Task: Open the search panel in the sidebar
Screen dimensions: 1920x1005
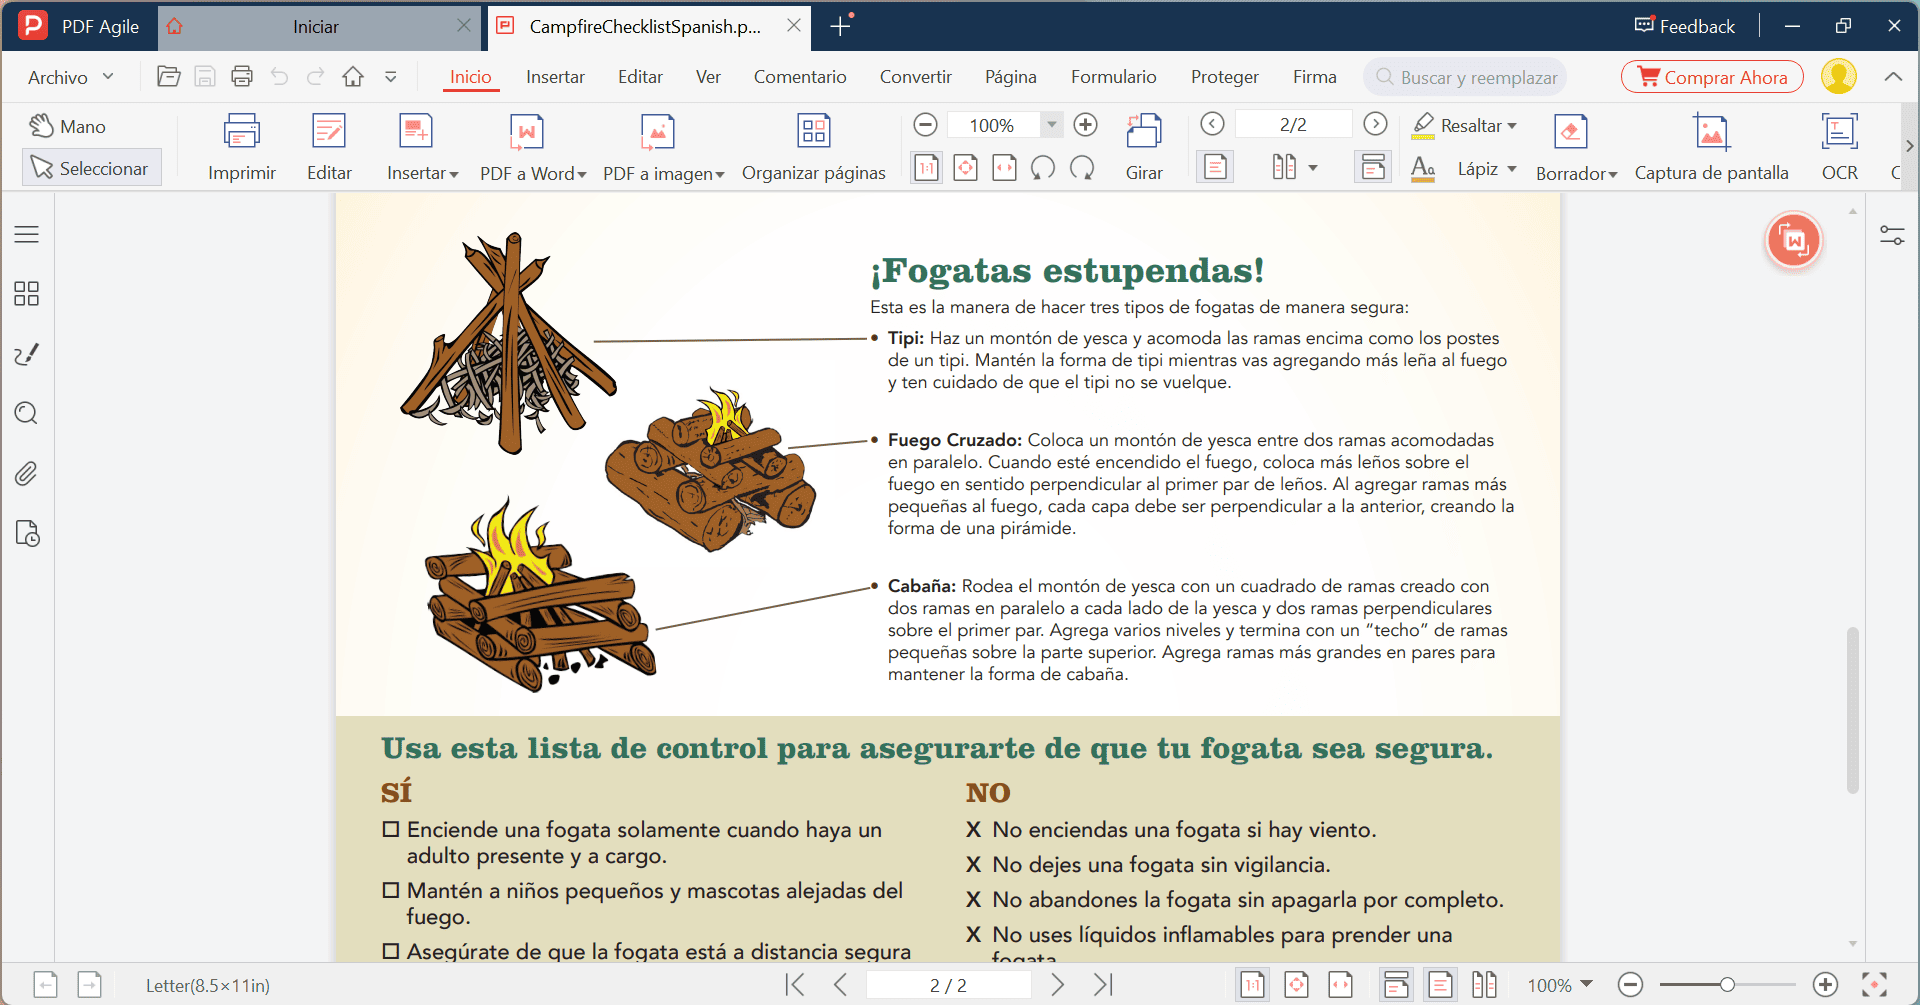Action: tap(26, 413)
